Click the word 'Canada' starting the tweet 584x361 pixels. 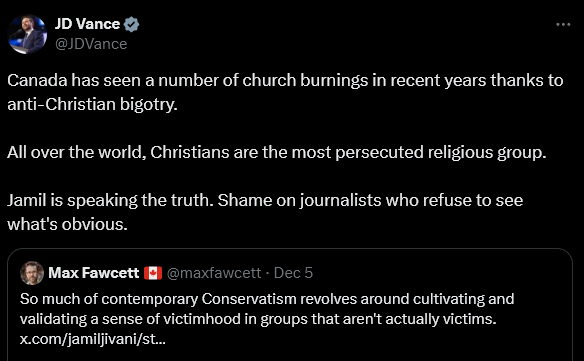(x=37, y=80)
